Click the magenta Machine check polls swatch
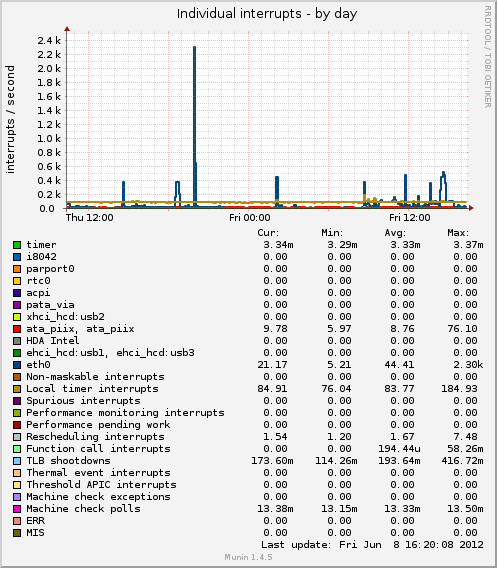This screenshot has height=568, width=497. coord(17,509)
